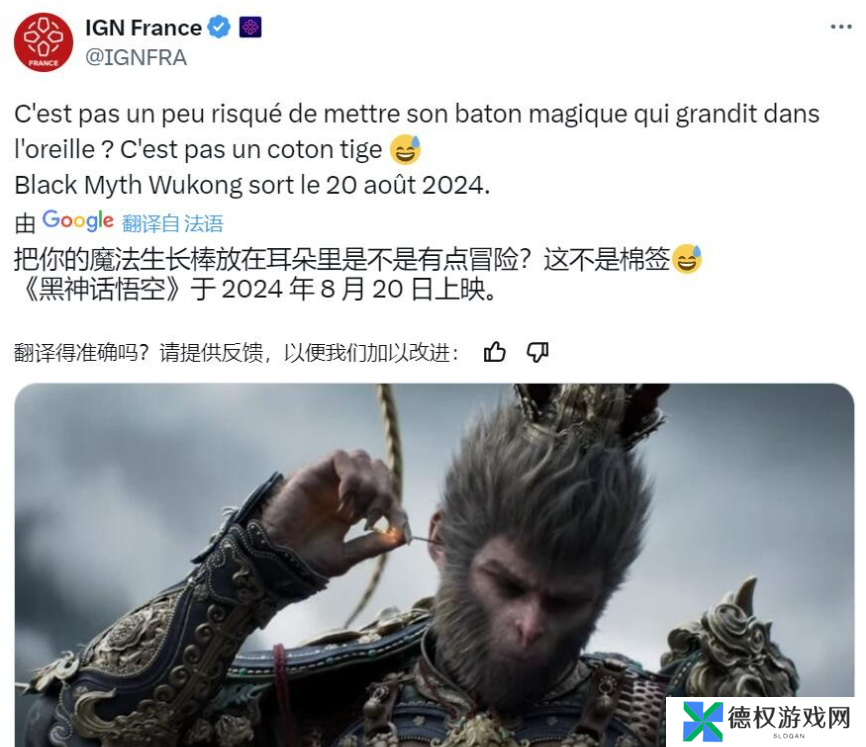Viewport: 866px width, 747px height.
Task: Open the @IGNFRA handle link
Action: point(136,57)
